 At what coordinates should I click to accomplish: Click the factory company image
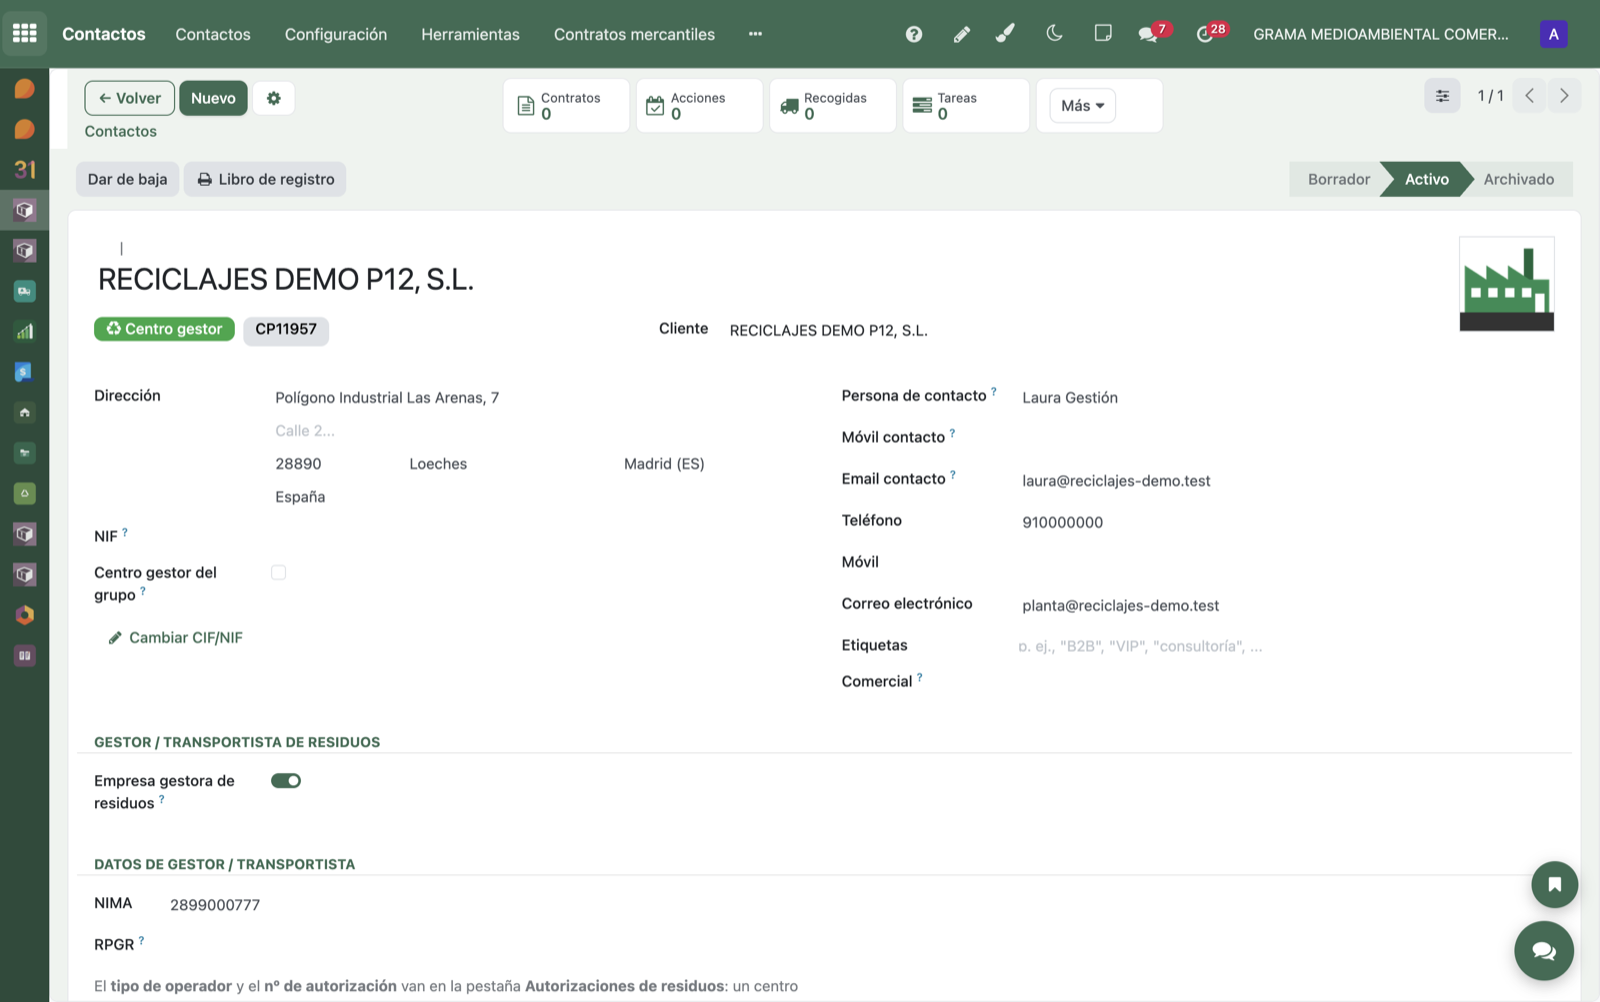coord(1506,284)
